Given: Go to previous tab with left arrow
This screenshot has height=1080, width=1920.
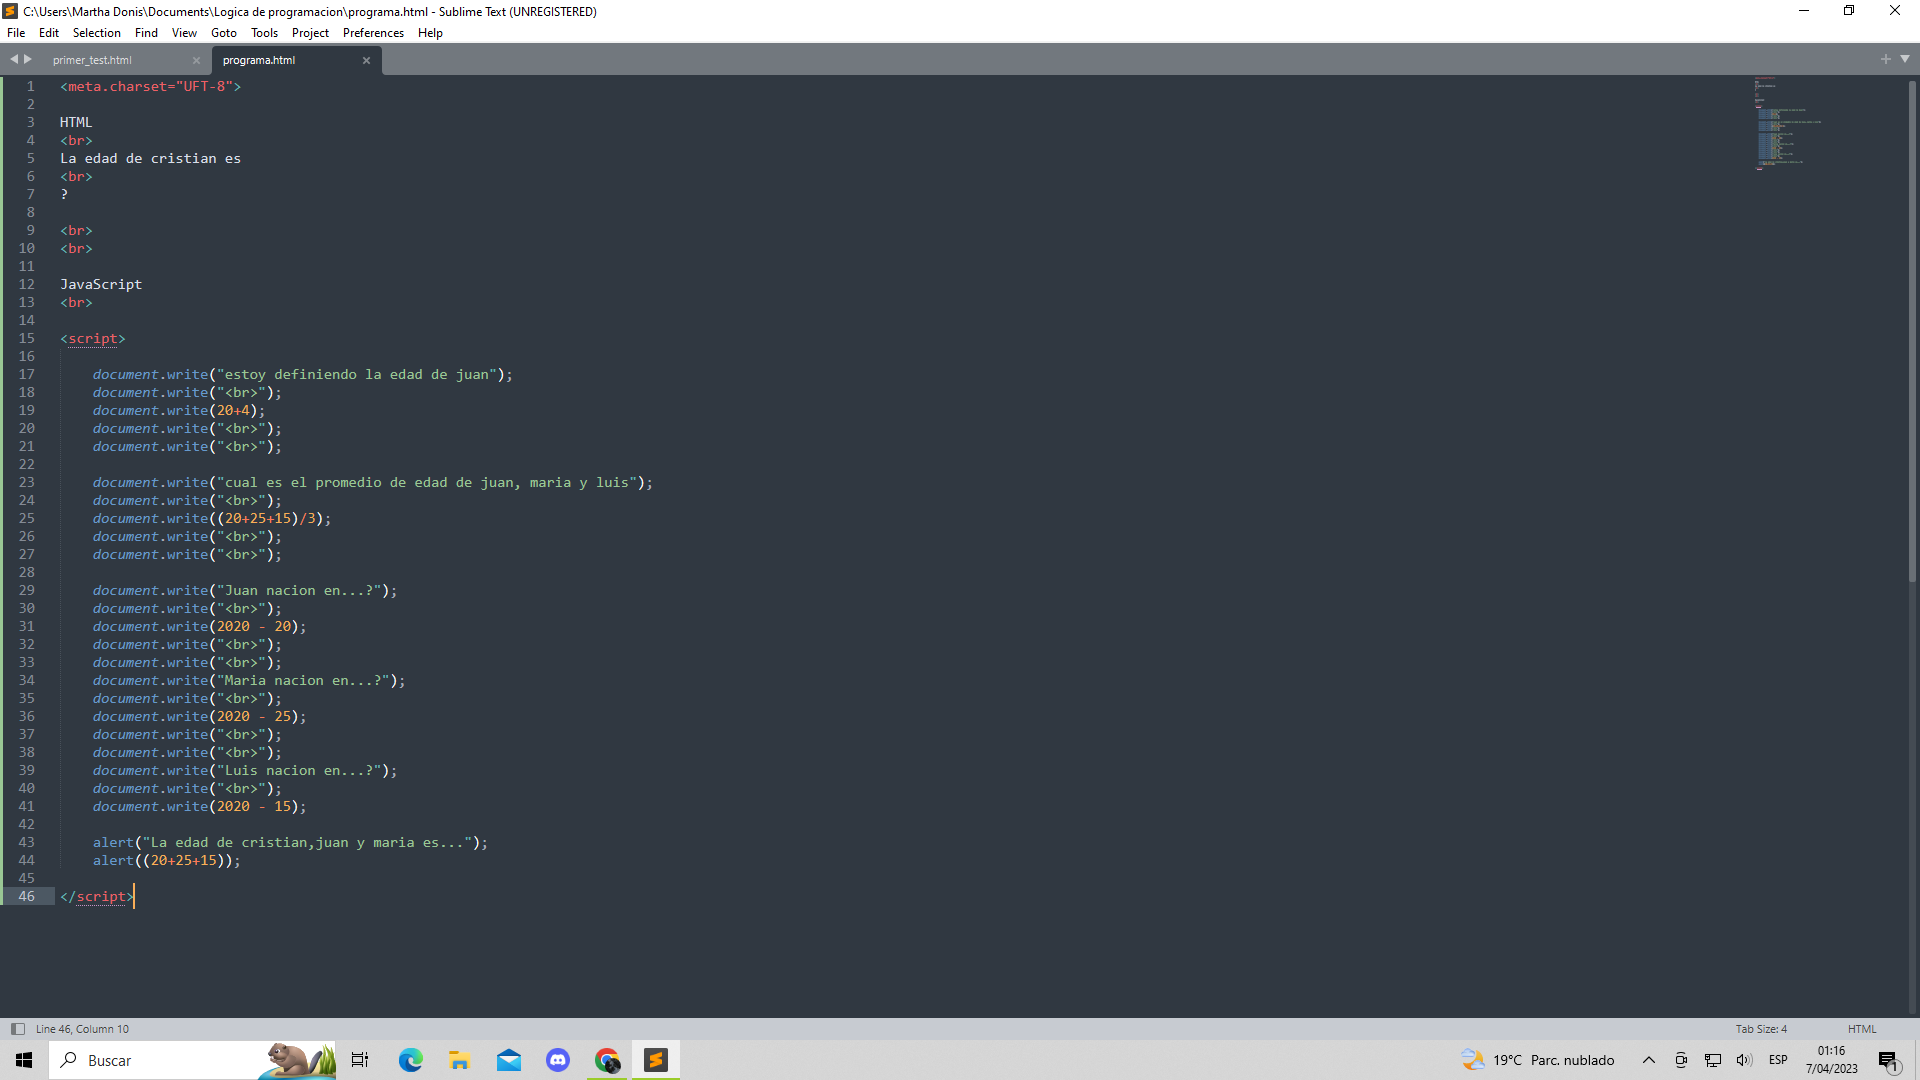Looking at the screenshot, I should click(x=14, y=59).
